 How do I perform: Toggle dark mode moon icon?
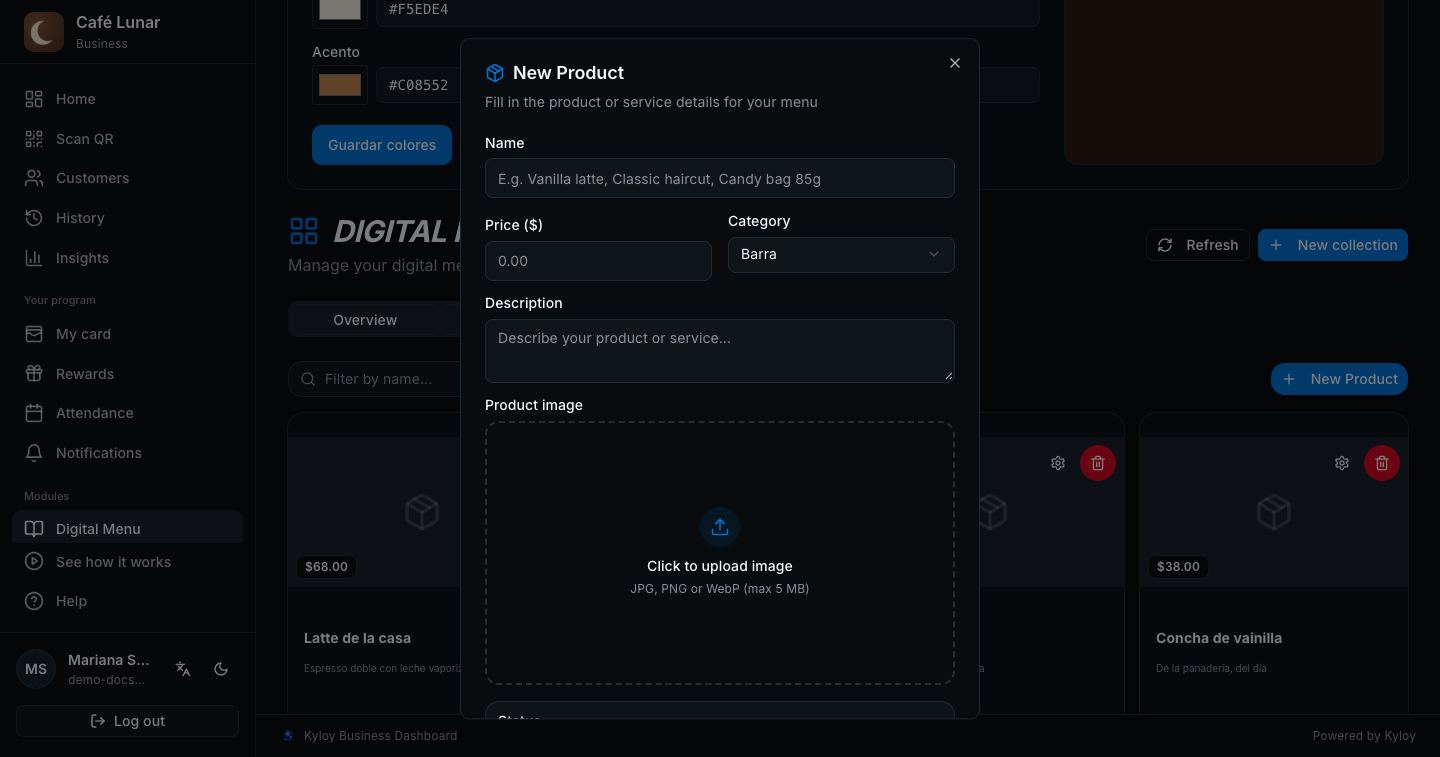(x=222, y=669)
